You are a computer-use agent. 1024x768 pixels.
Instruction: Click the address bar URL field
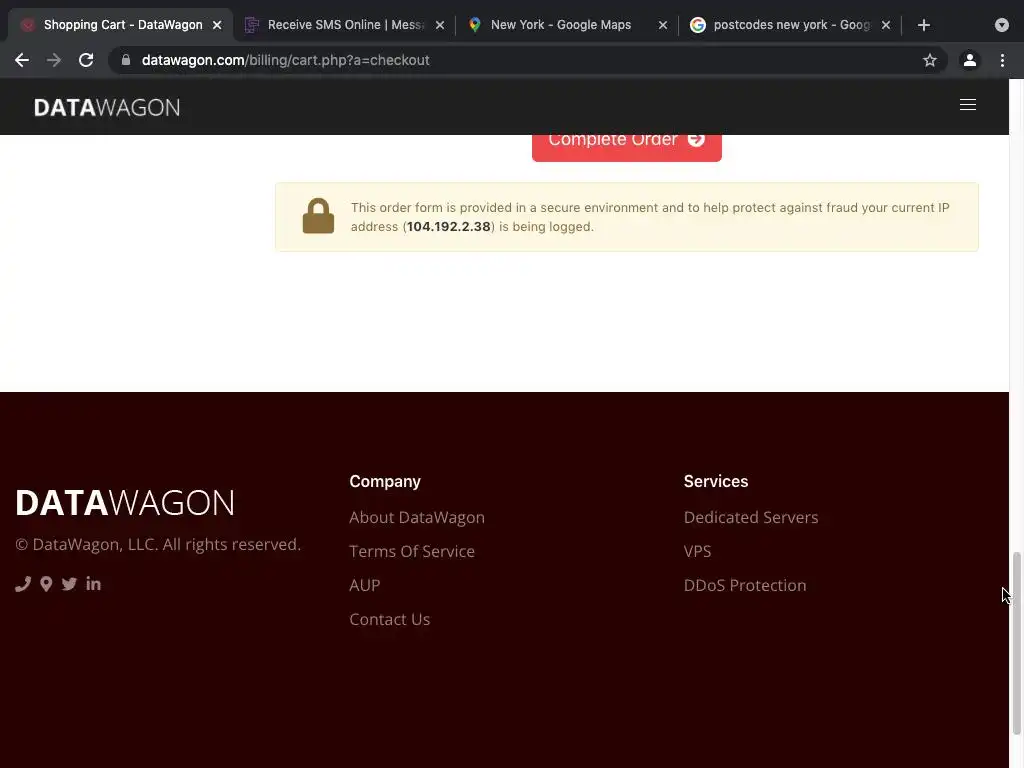pyautogui.click(x=526, y=60)
